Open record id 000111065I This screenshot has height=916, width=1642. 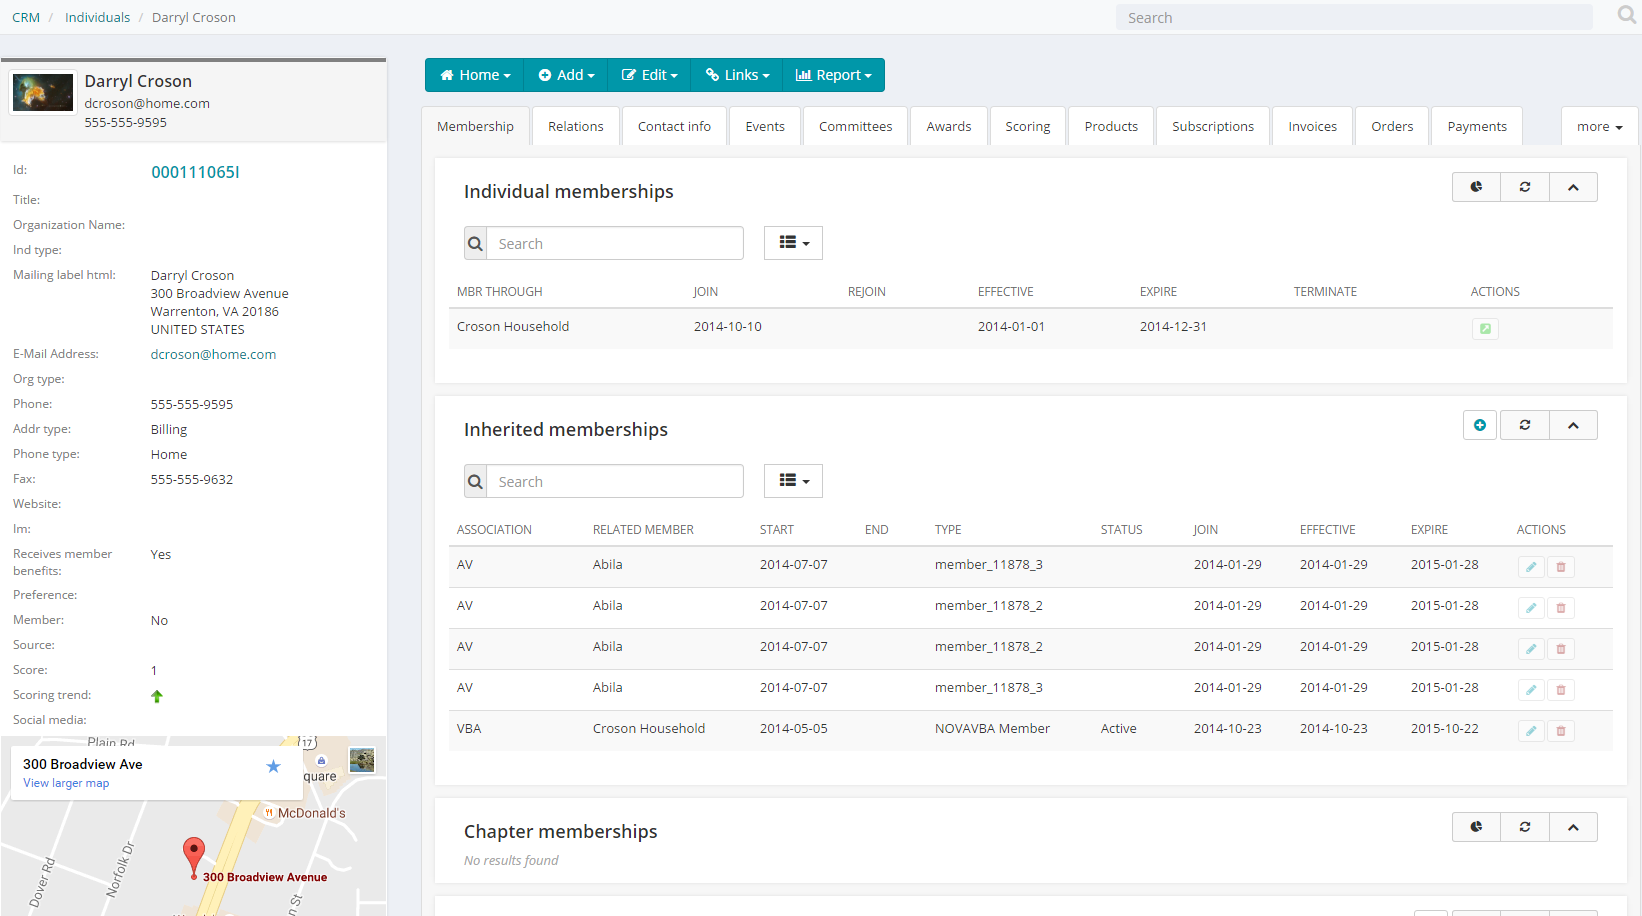[x=195, y=172]
